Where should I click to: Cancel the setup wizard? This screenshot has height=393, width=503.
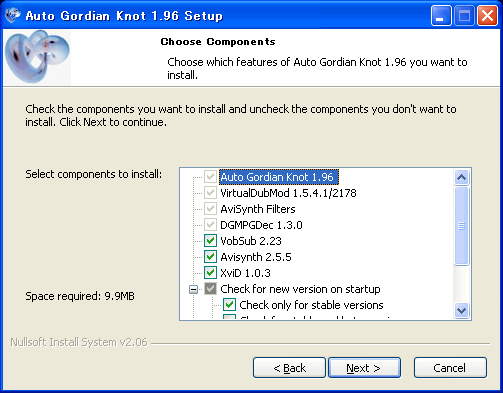pyautogui.click(x=450, y=368)
